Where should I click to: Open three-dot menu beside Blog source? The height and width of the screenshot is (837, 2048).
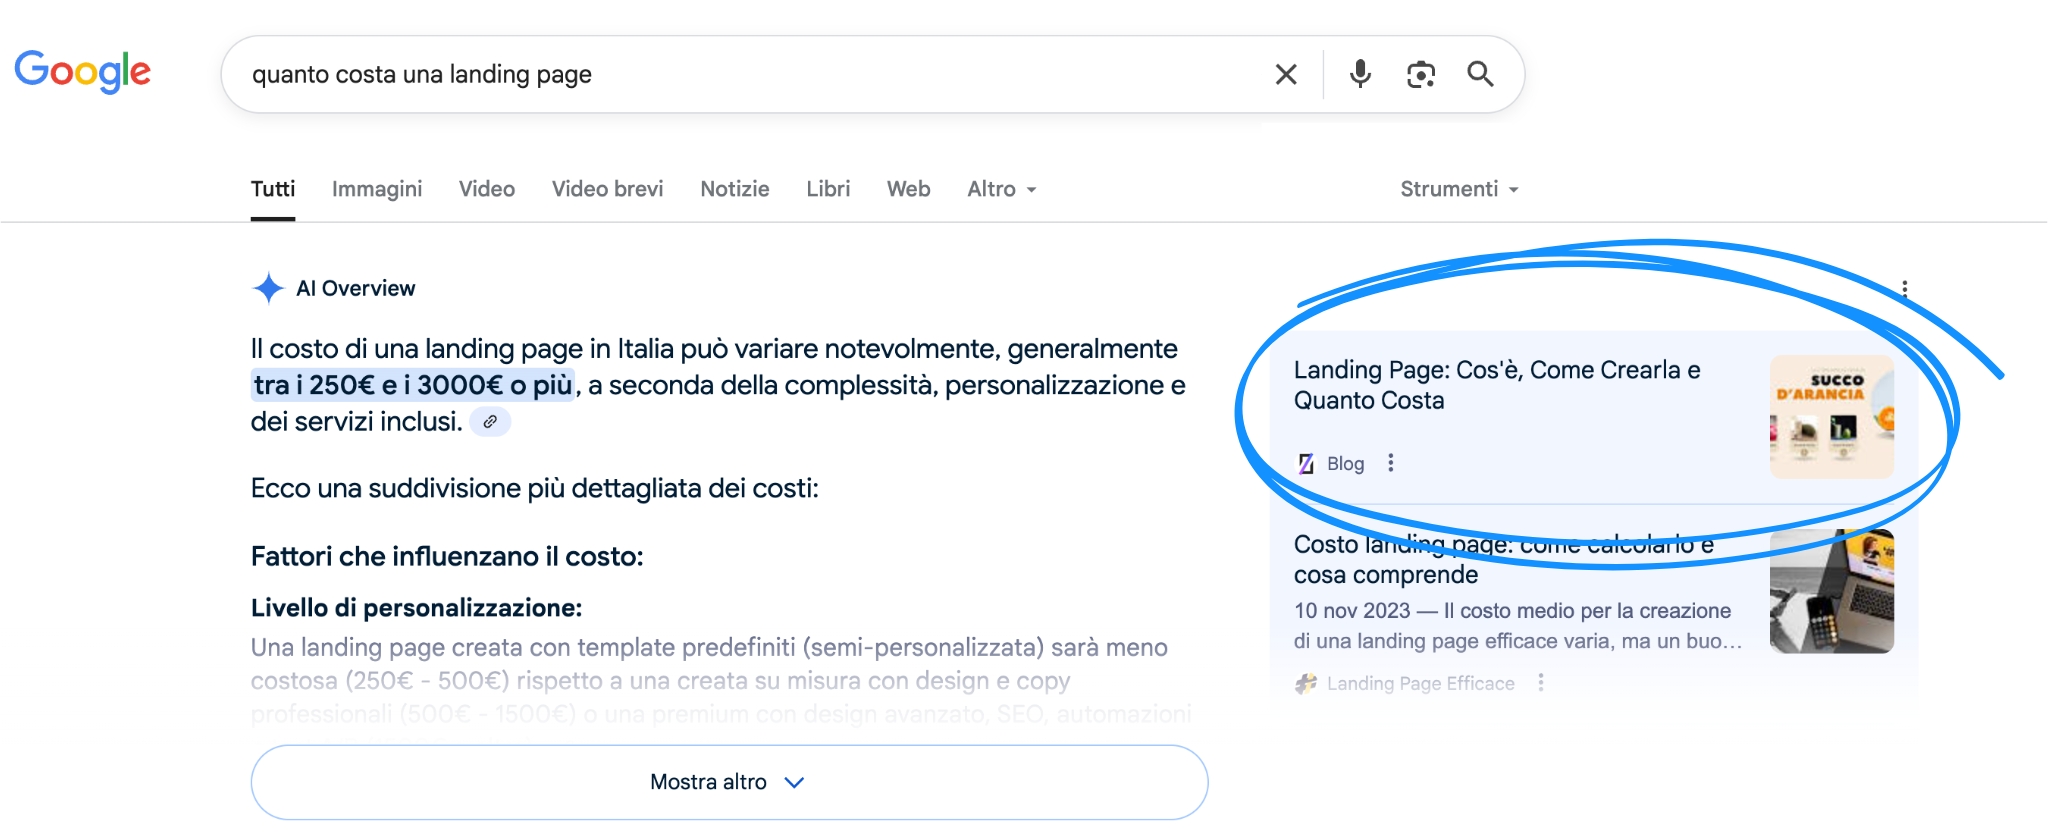(x=1390, y=463)
